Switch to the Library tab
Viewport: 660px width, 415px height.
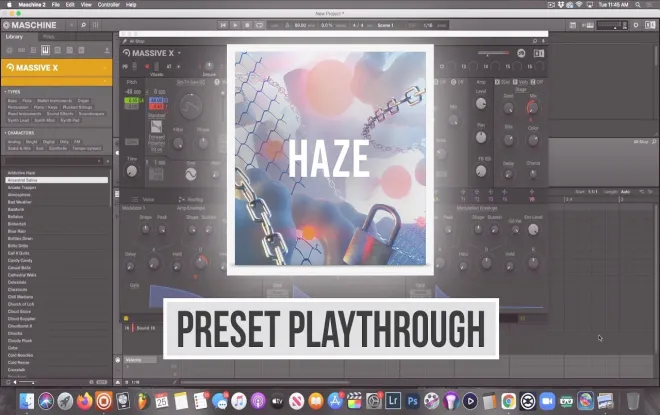click(x=14, y=37)
